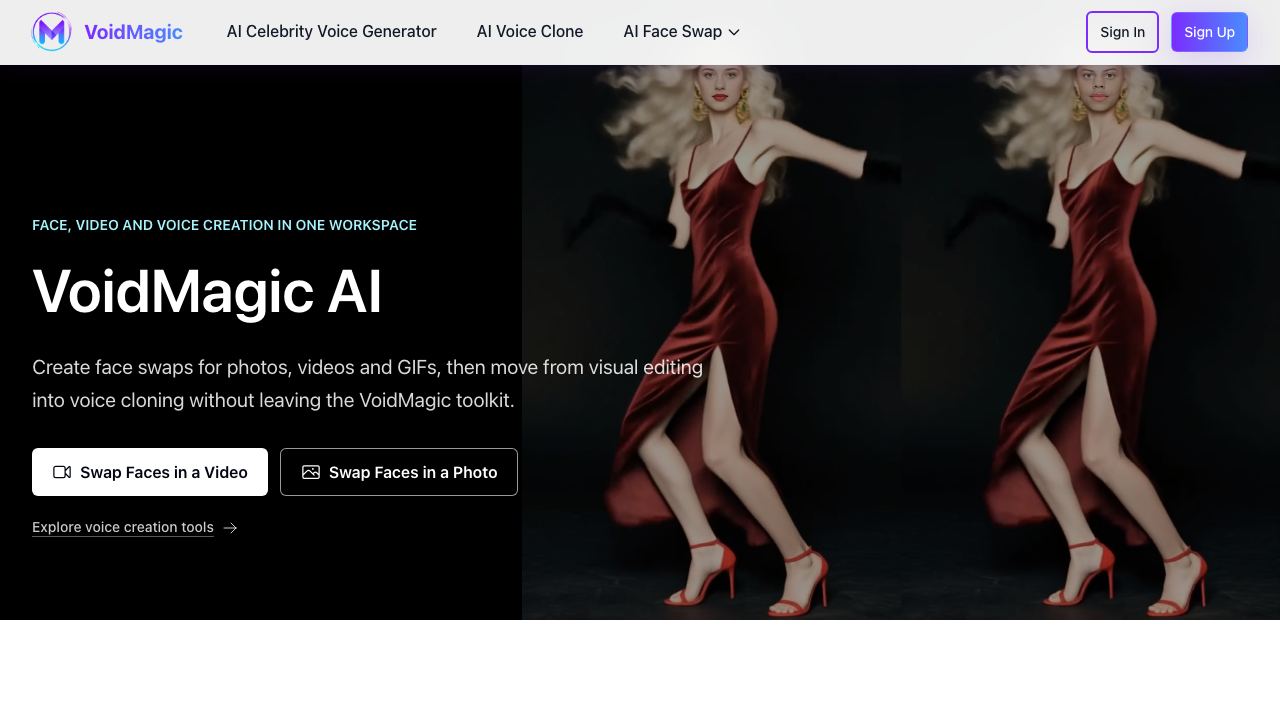Click the video camera icon

pyautogui.click(x=62, y=472)
